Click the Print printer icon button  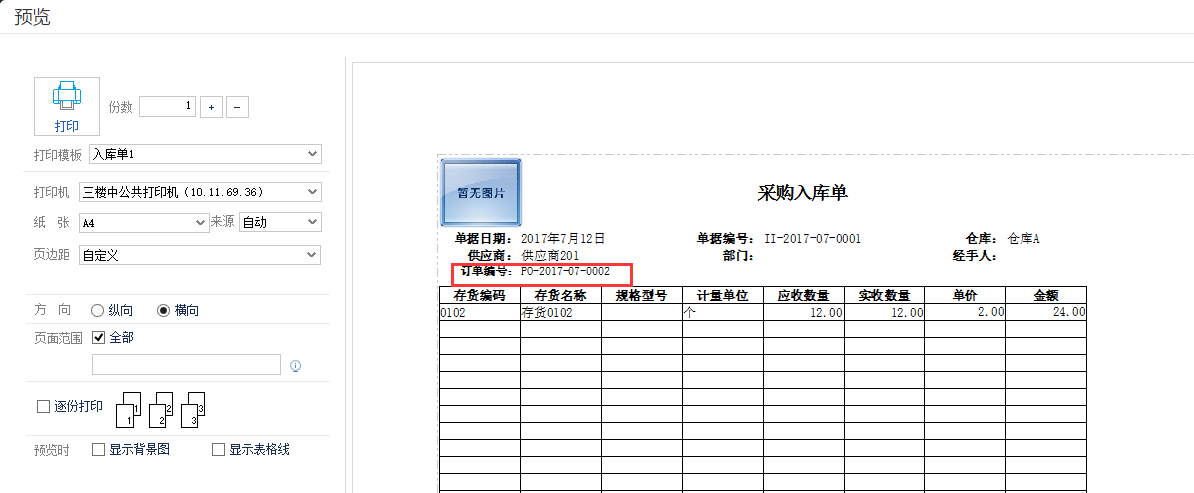coord(66,106)
